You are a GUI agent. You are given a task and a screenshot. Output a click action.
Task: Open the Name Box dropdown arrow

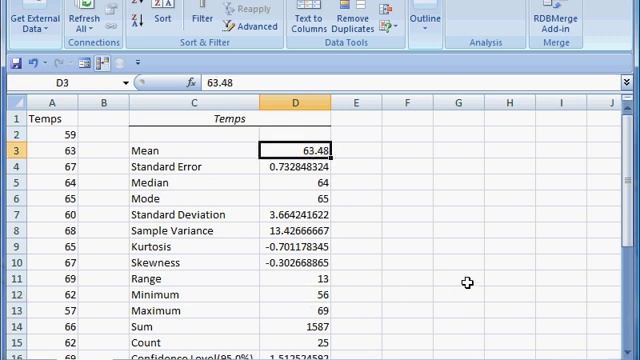pyautogui.click(x=126, y=83)
